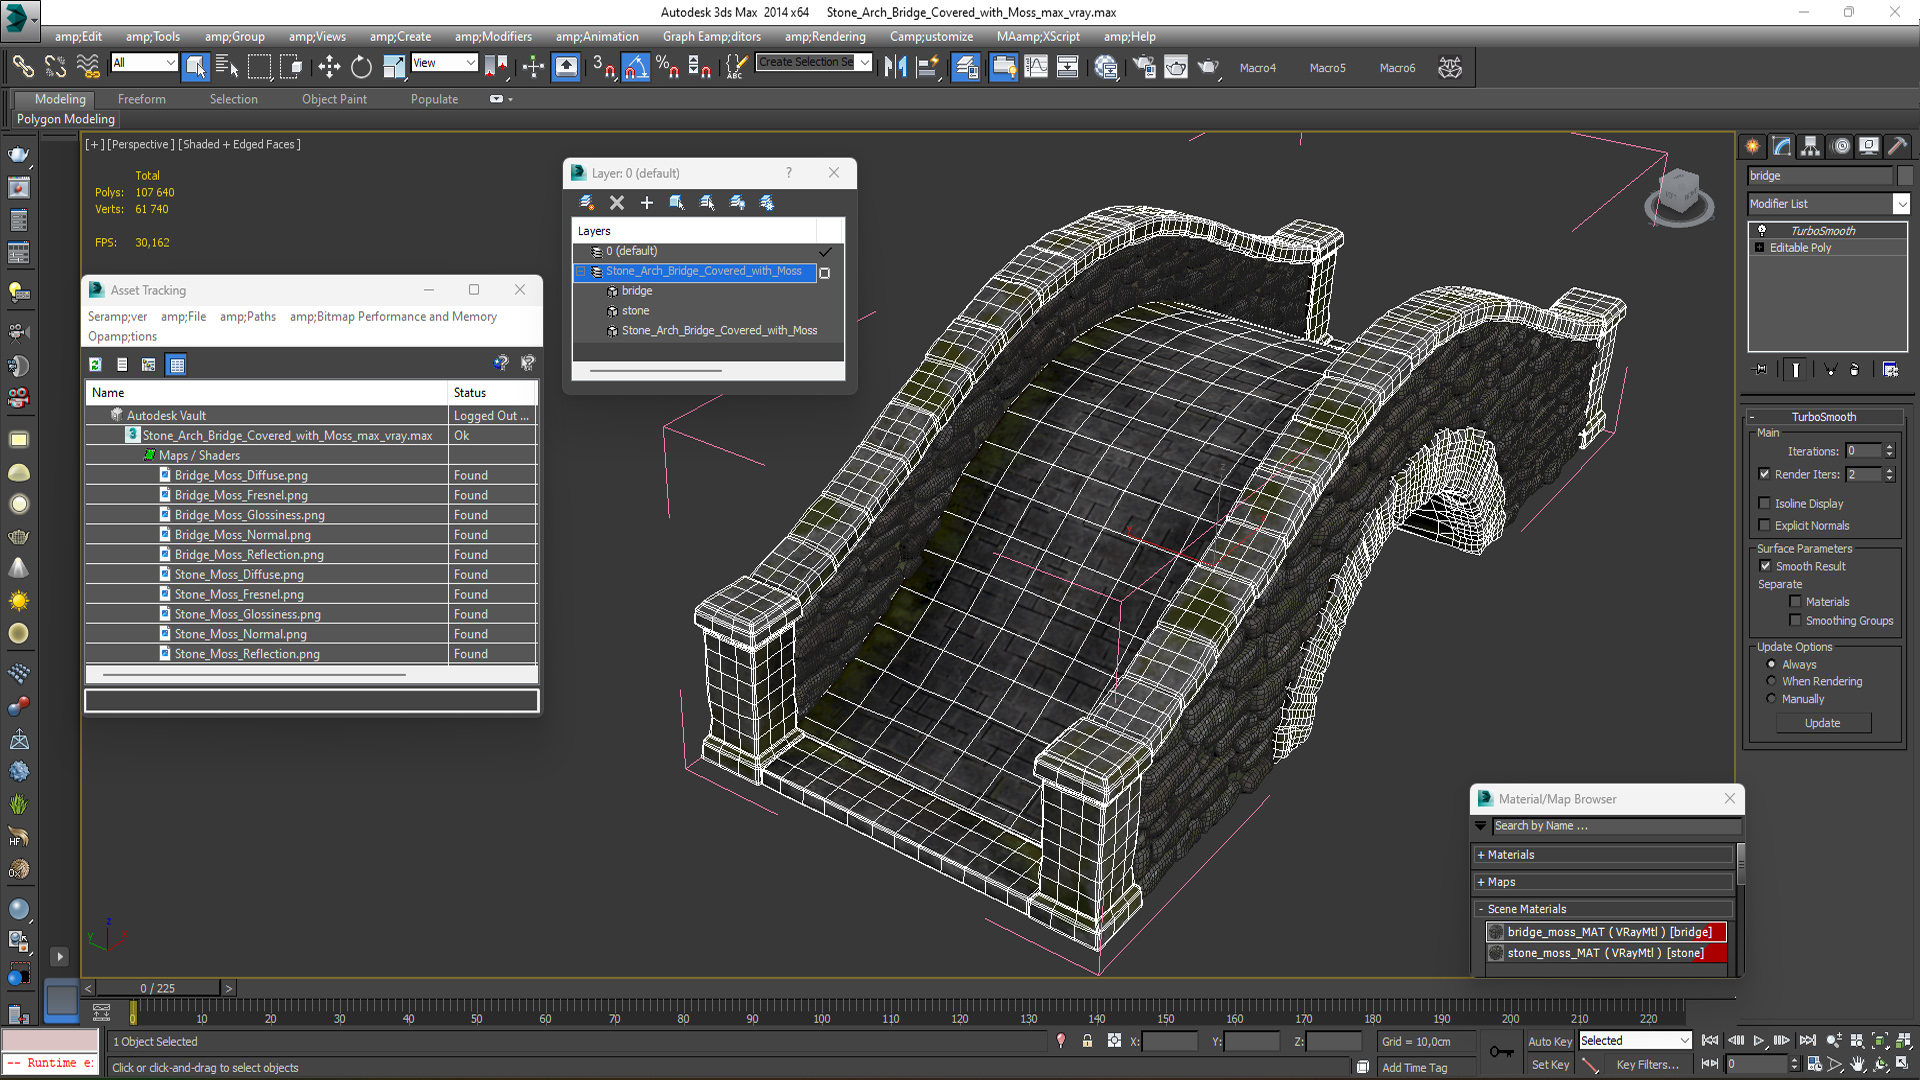Click the Mirror tool icon

[x=895, y=67]
